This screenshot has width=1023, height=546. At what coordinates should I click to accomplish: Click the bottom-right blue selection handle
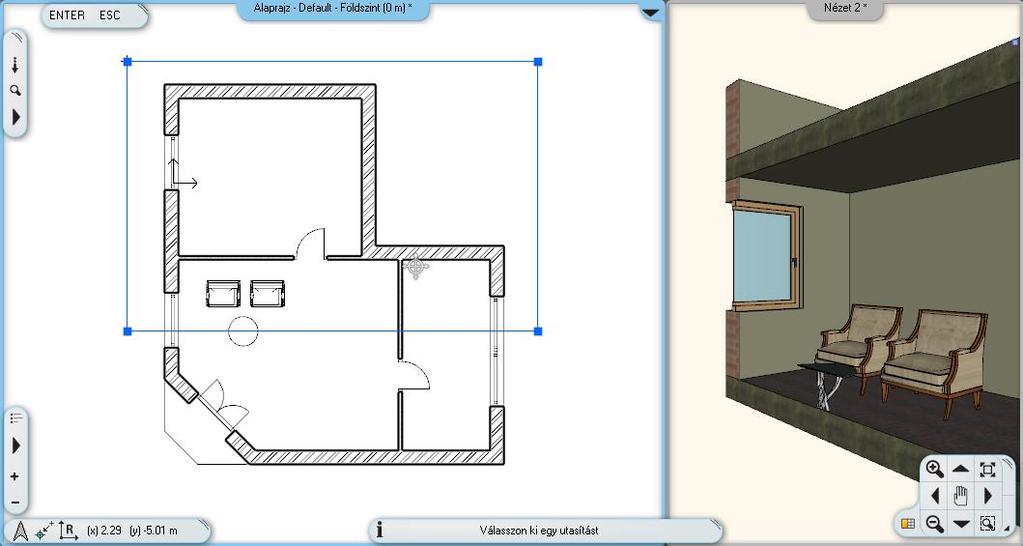coord(538,331)
